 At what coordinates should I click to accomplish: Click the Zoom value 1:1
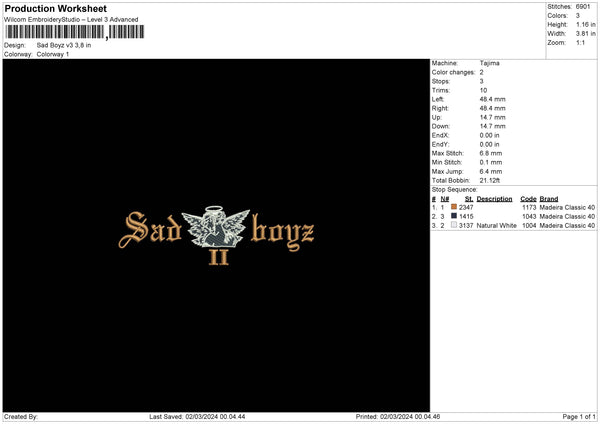[580, 42]
